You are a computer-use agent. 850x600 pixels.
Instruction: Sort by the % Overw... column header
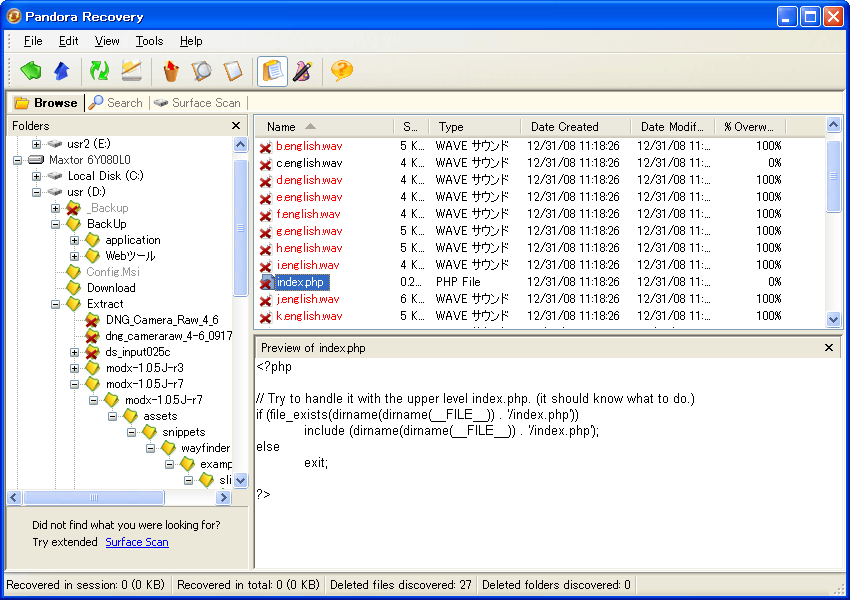750,127
